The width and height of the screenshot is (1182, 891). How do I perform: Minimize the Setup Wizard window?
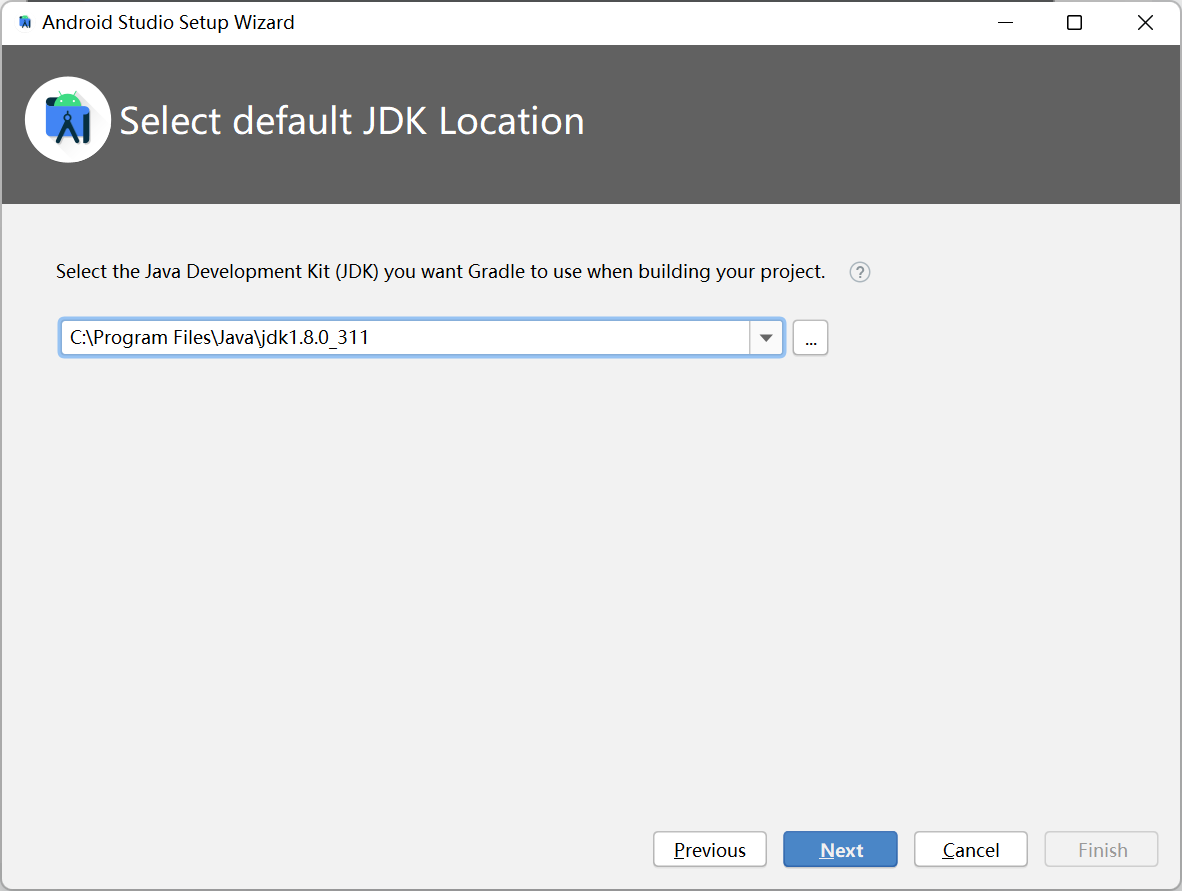click(1005, 23)
